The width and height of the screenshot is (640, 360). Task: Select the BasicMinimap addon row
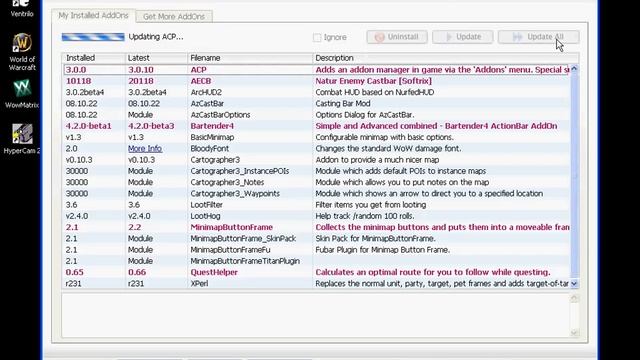pyautogui.click(x=316, y=137)
